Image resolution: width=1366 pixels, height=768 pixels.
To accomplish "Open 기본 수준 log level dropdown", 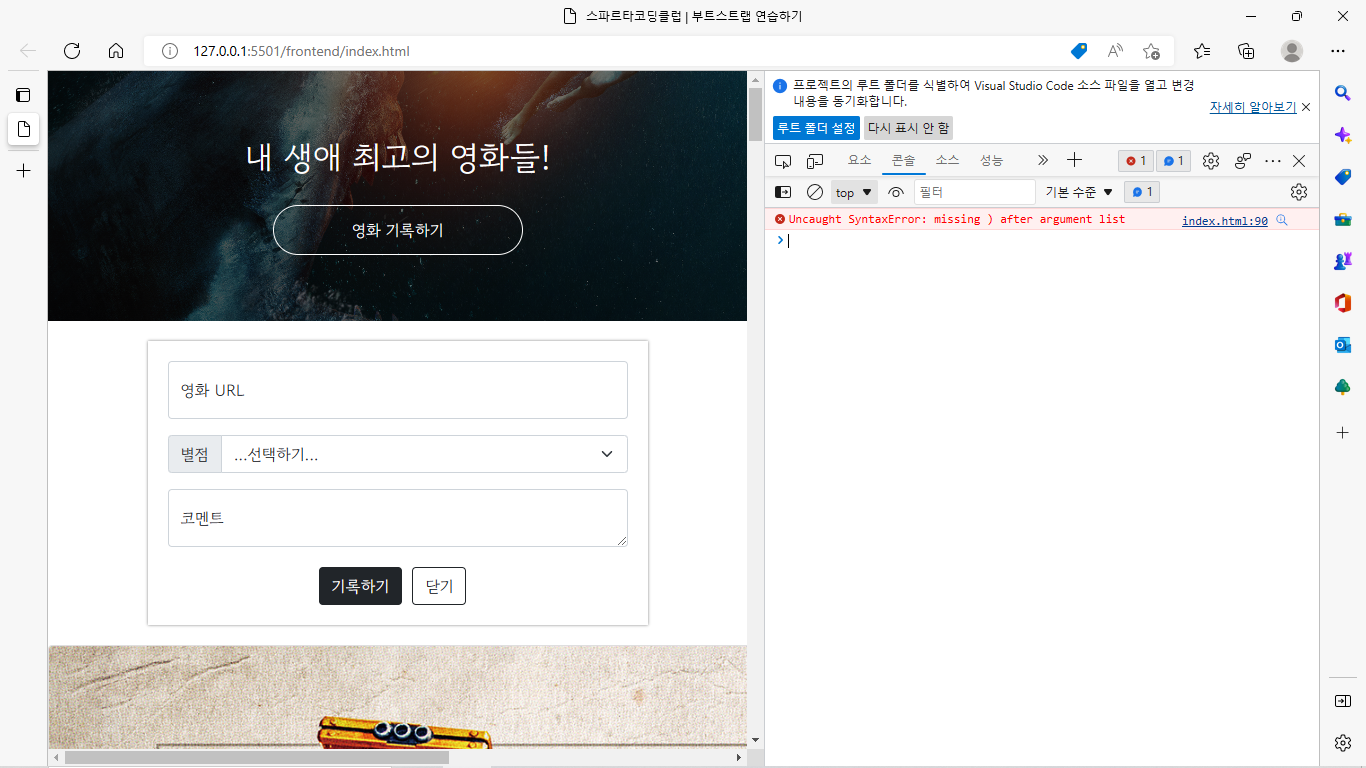I will (x=1079, y=192).
